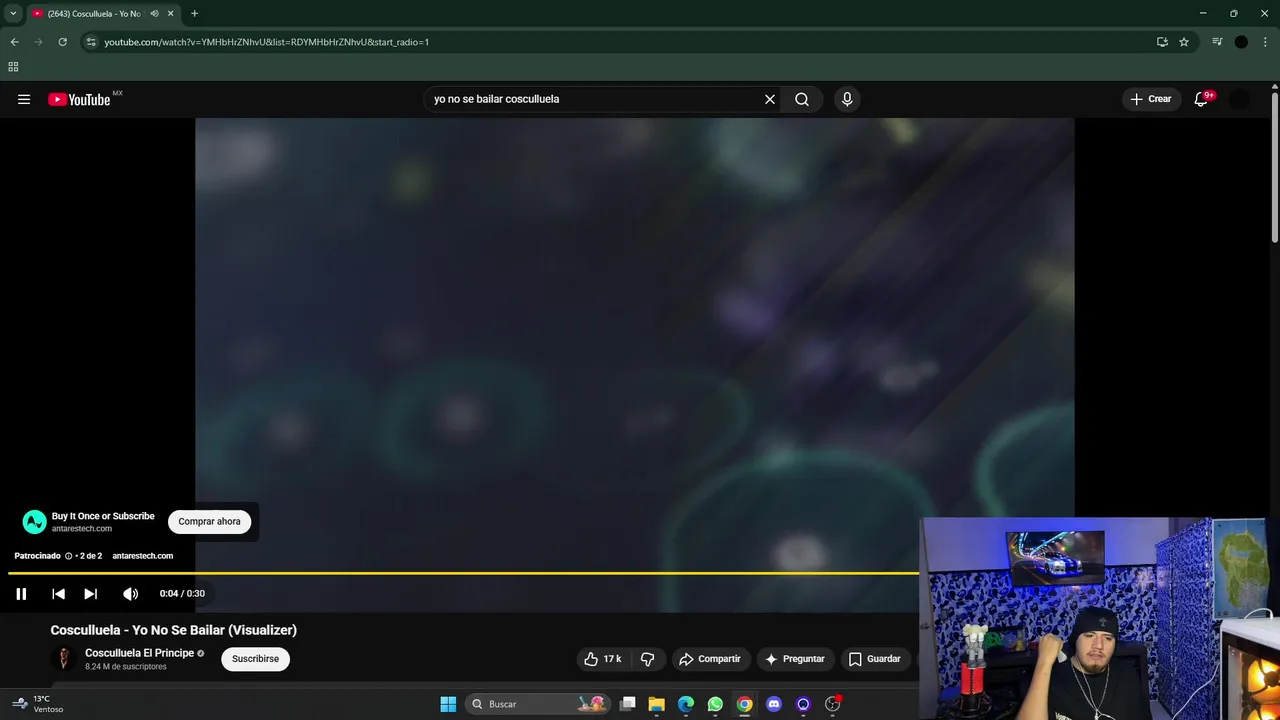The width and height of the screenshot is (1280, 720).
Task: Mute the video player volume
Action: 131,594
